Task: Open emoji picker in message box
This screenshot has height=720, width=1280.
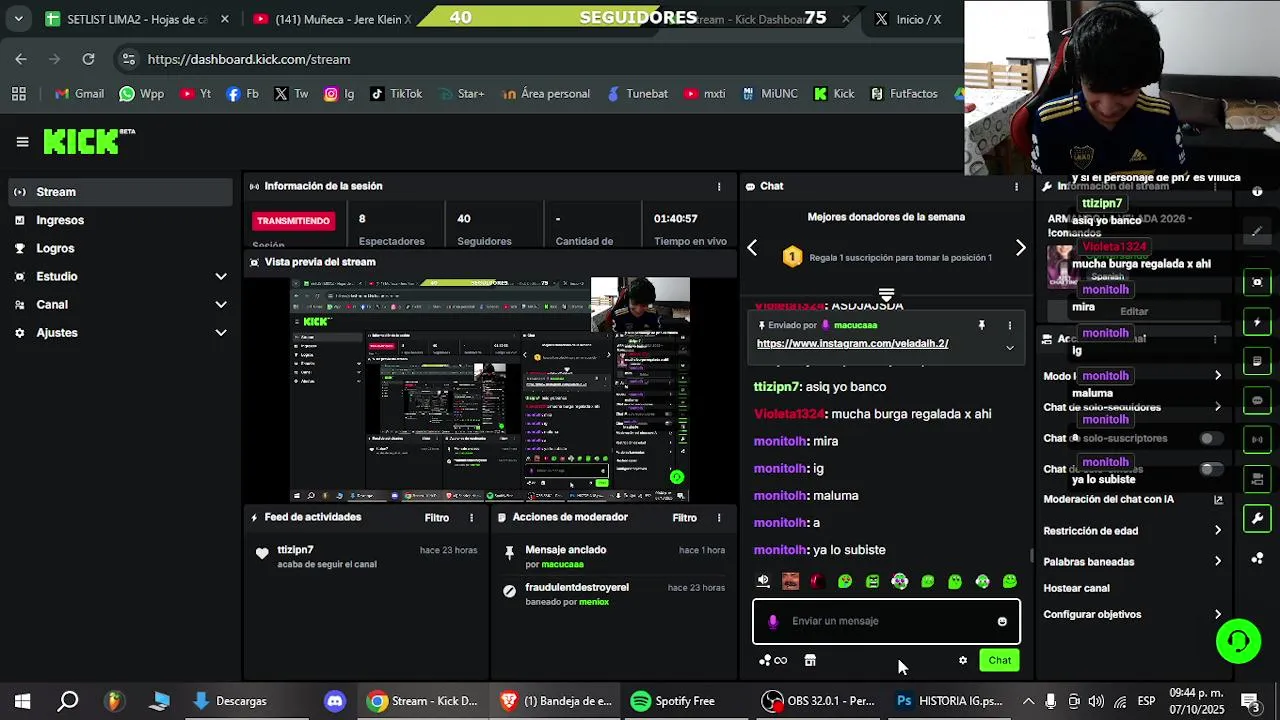Action: [1002, 621]
